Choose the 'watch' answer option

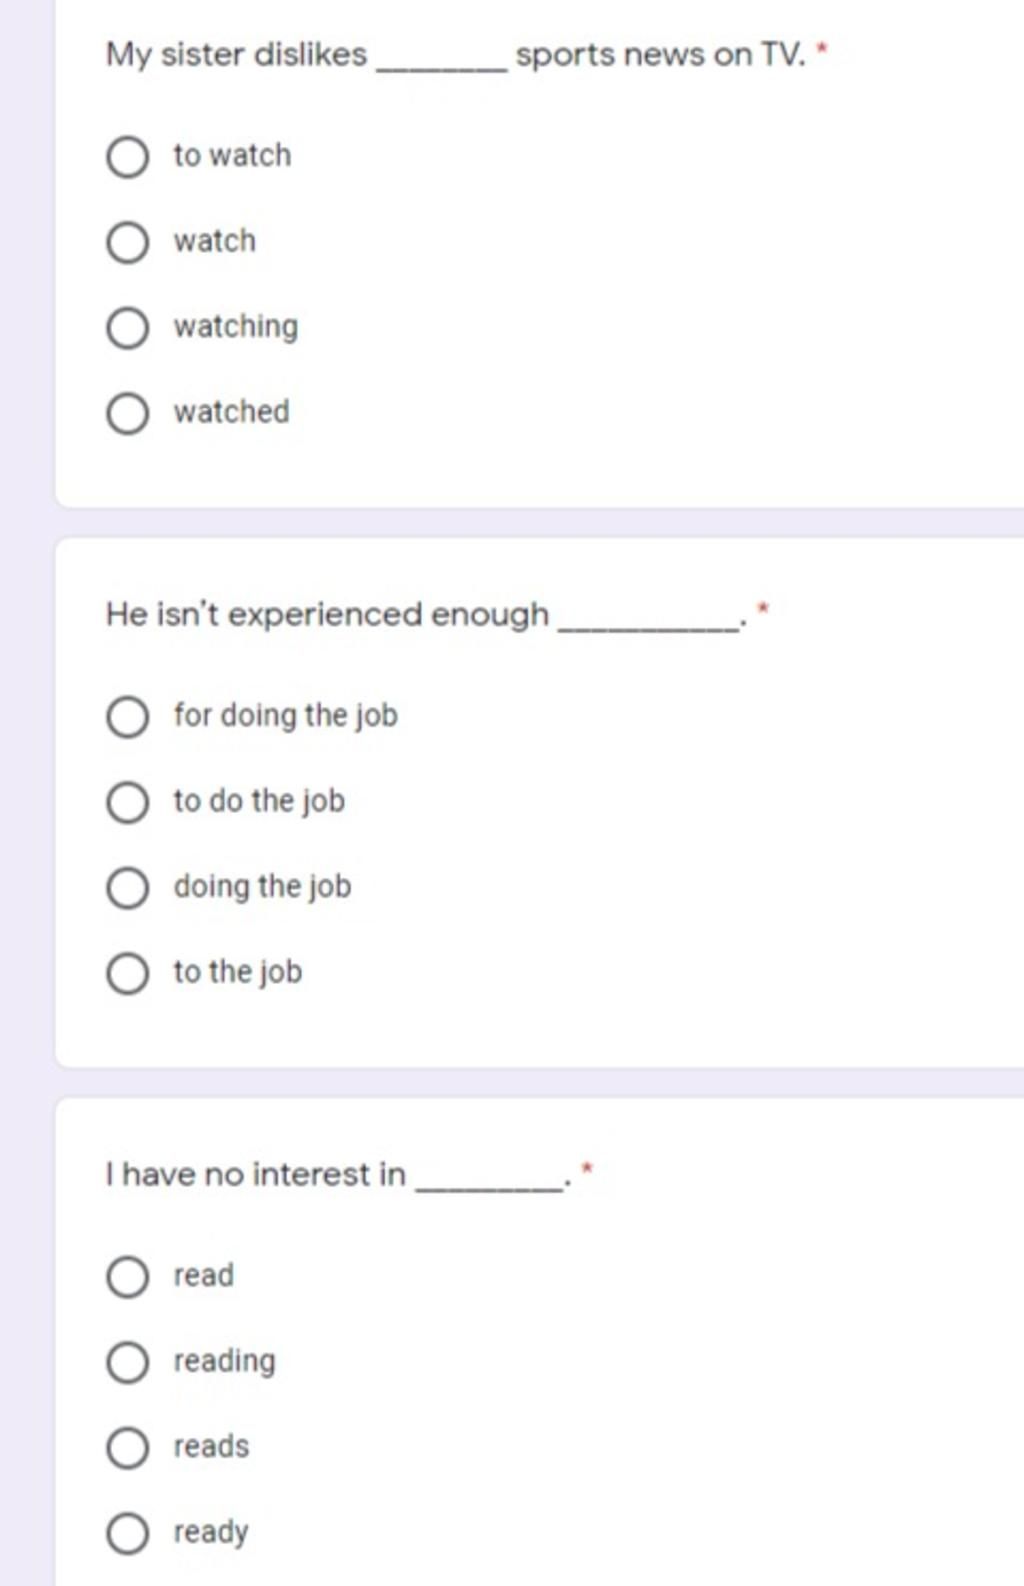click(x=127, y=242)
